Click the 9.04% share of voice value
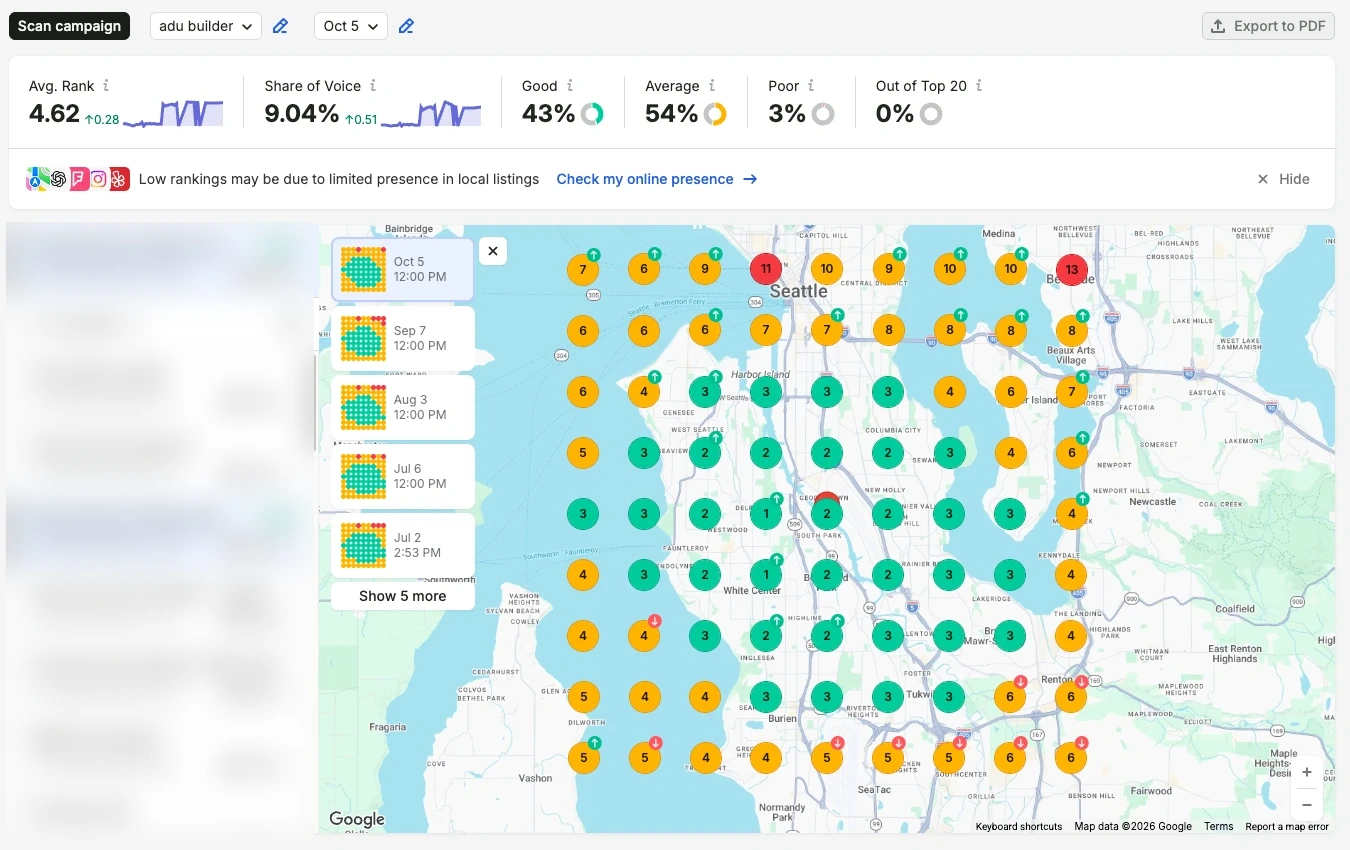Viewport: 1350px width, 850px height. [302, 114]
